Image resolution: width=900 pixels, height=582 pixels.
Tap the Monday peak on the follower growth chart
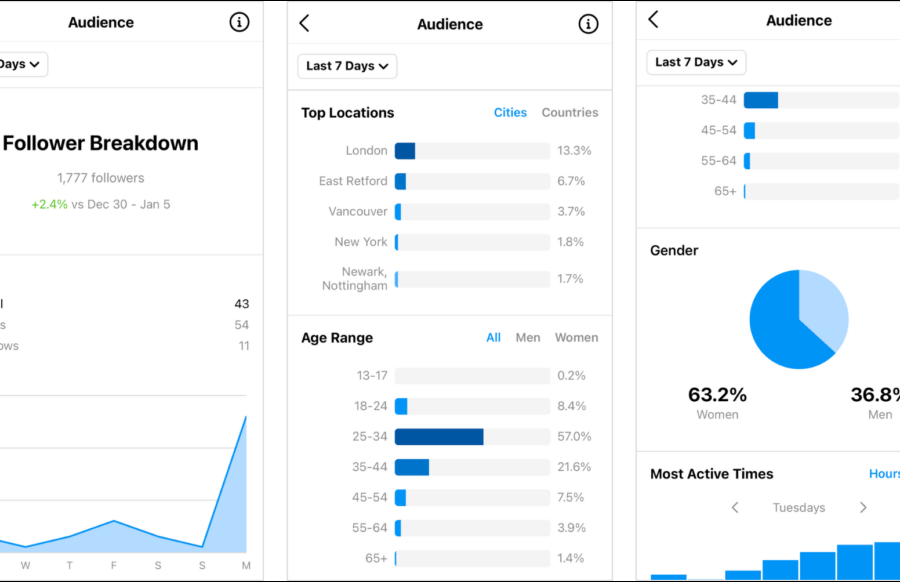[245, 418]
